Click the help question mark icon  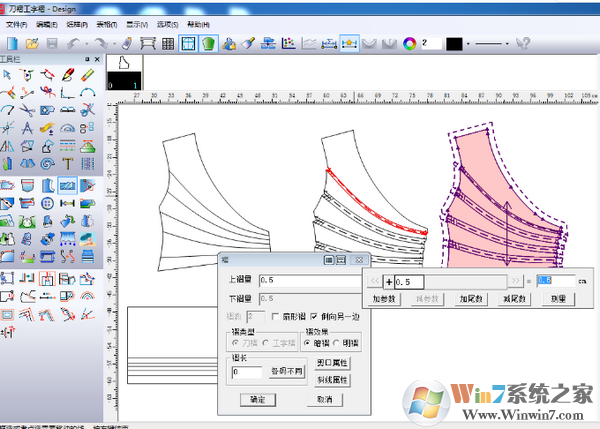coord(521,44)
